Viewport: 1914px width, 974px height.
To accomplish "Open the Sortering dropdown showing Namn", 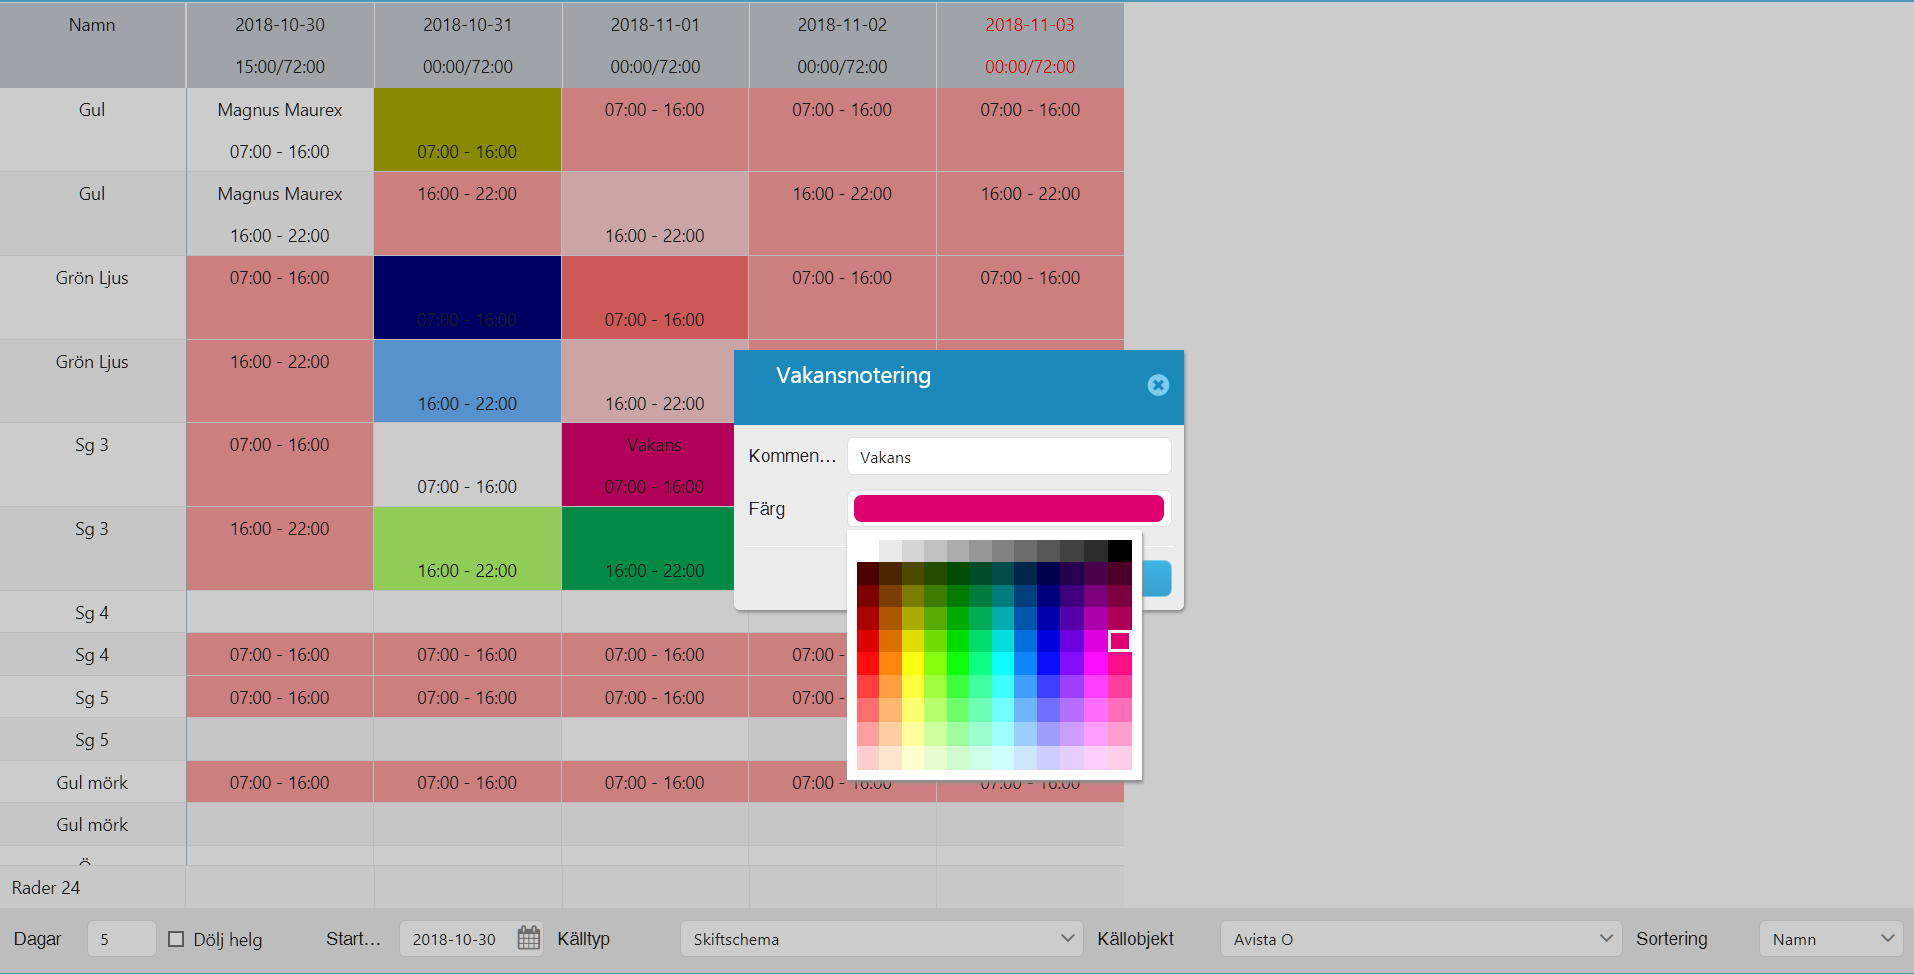I will [1830, 939].
